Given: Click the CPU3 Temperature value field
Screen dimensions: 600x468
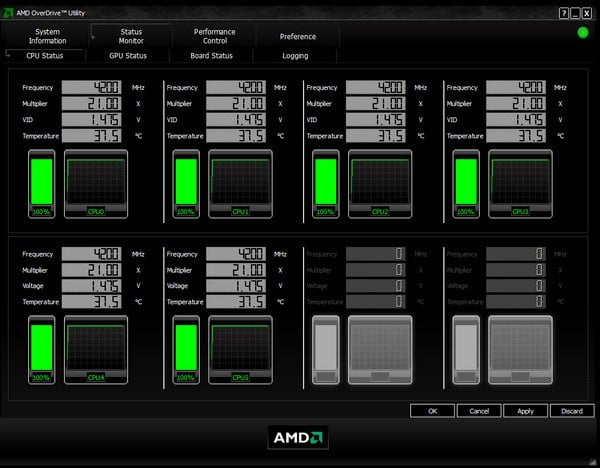Looking at the screenshot, I should point(516,135).
